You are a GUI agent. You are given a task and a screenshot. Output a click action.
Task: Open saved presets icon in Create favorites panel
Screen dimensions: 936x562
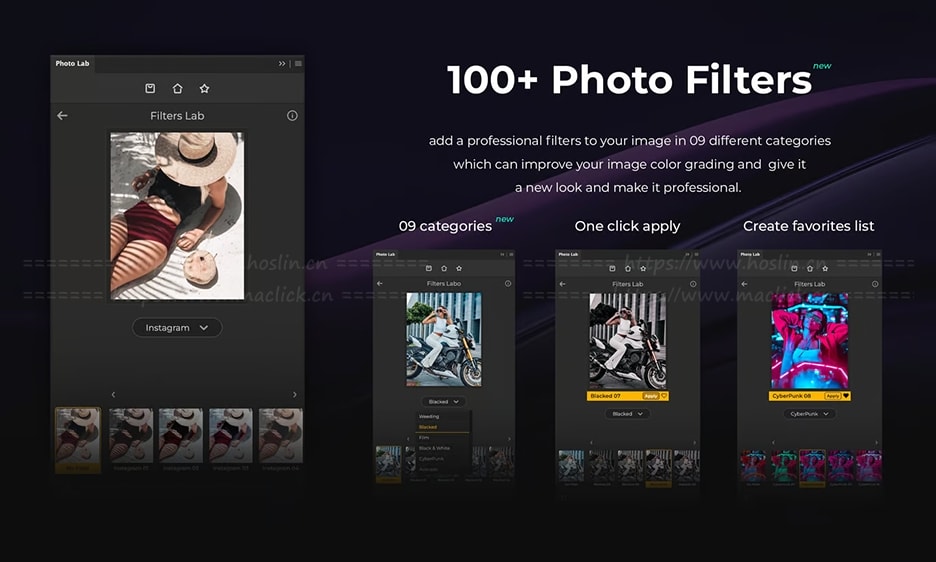[794, 268]
